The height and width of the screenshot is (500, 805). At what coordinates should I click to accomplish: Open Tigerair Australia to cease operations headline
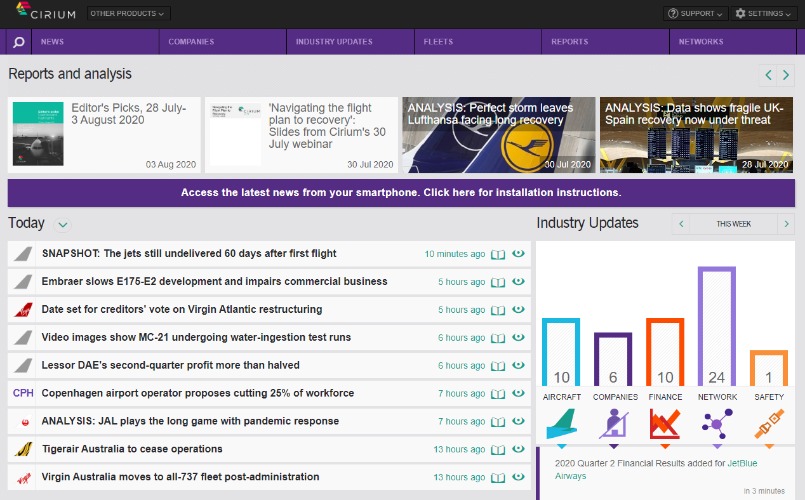pos(132,449)
